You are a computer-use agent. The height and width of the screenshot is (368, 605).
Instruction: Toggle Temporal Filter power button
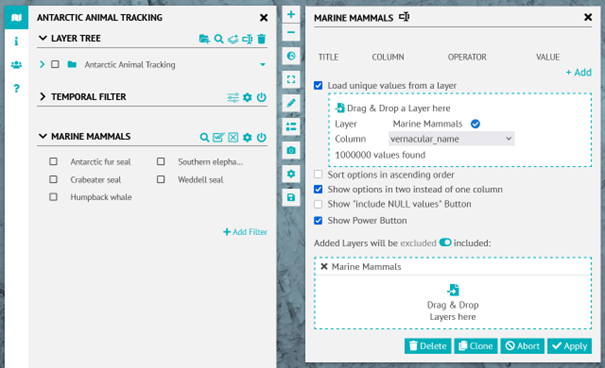[262, 97]
